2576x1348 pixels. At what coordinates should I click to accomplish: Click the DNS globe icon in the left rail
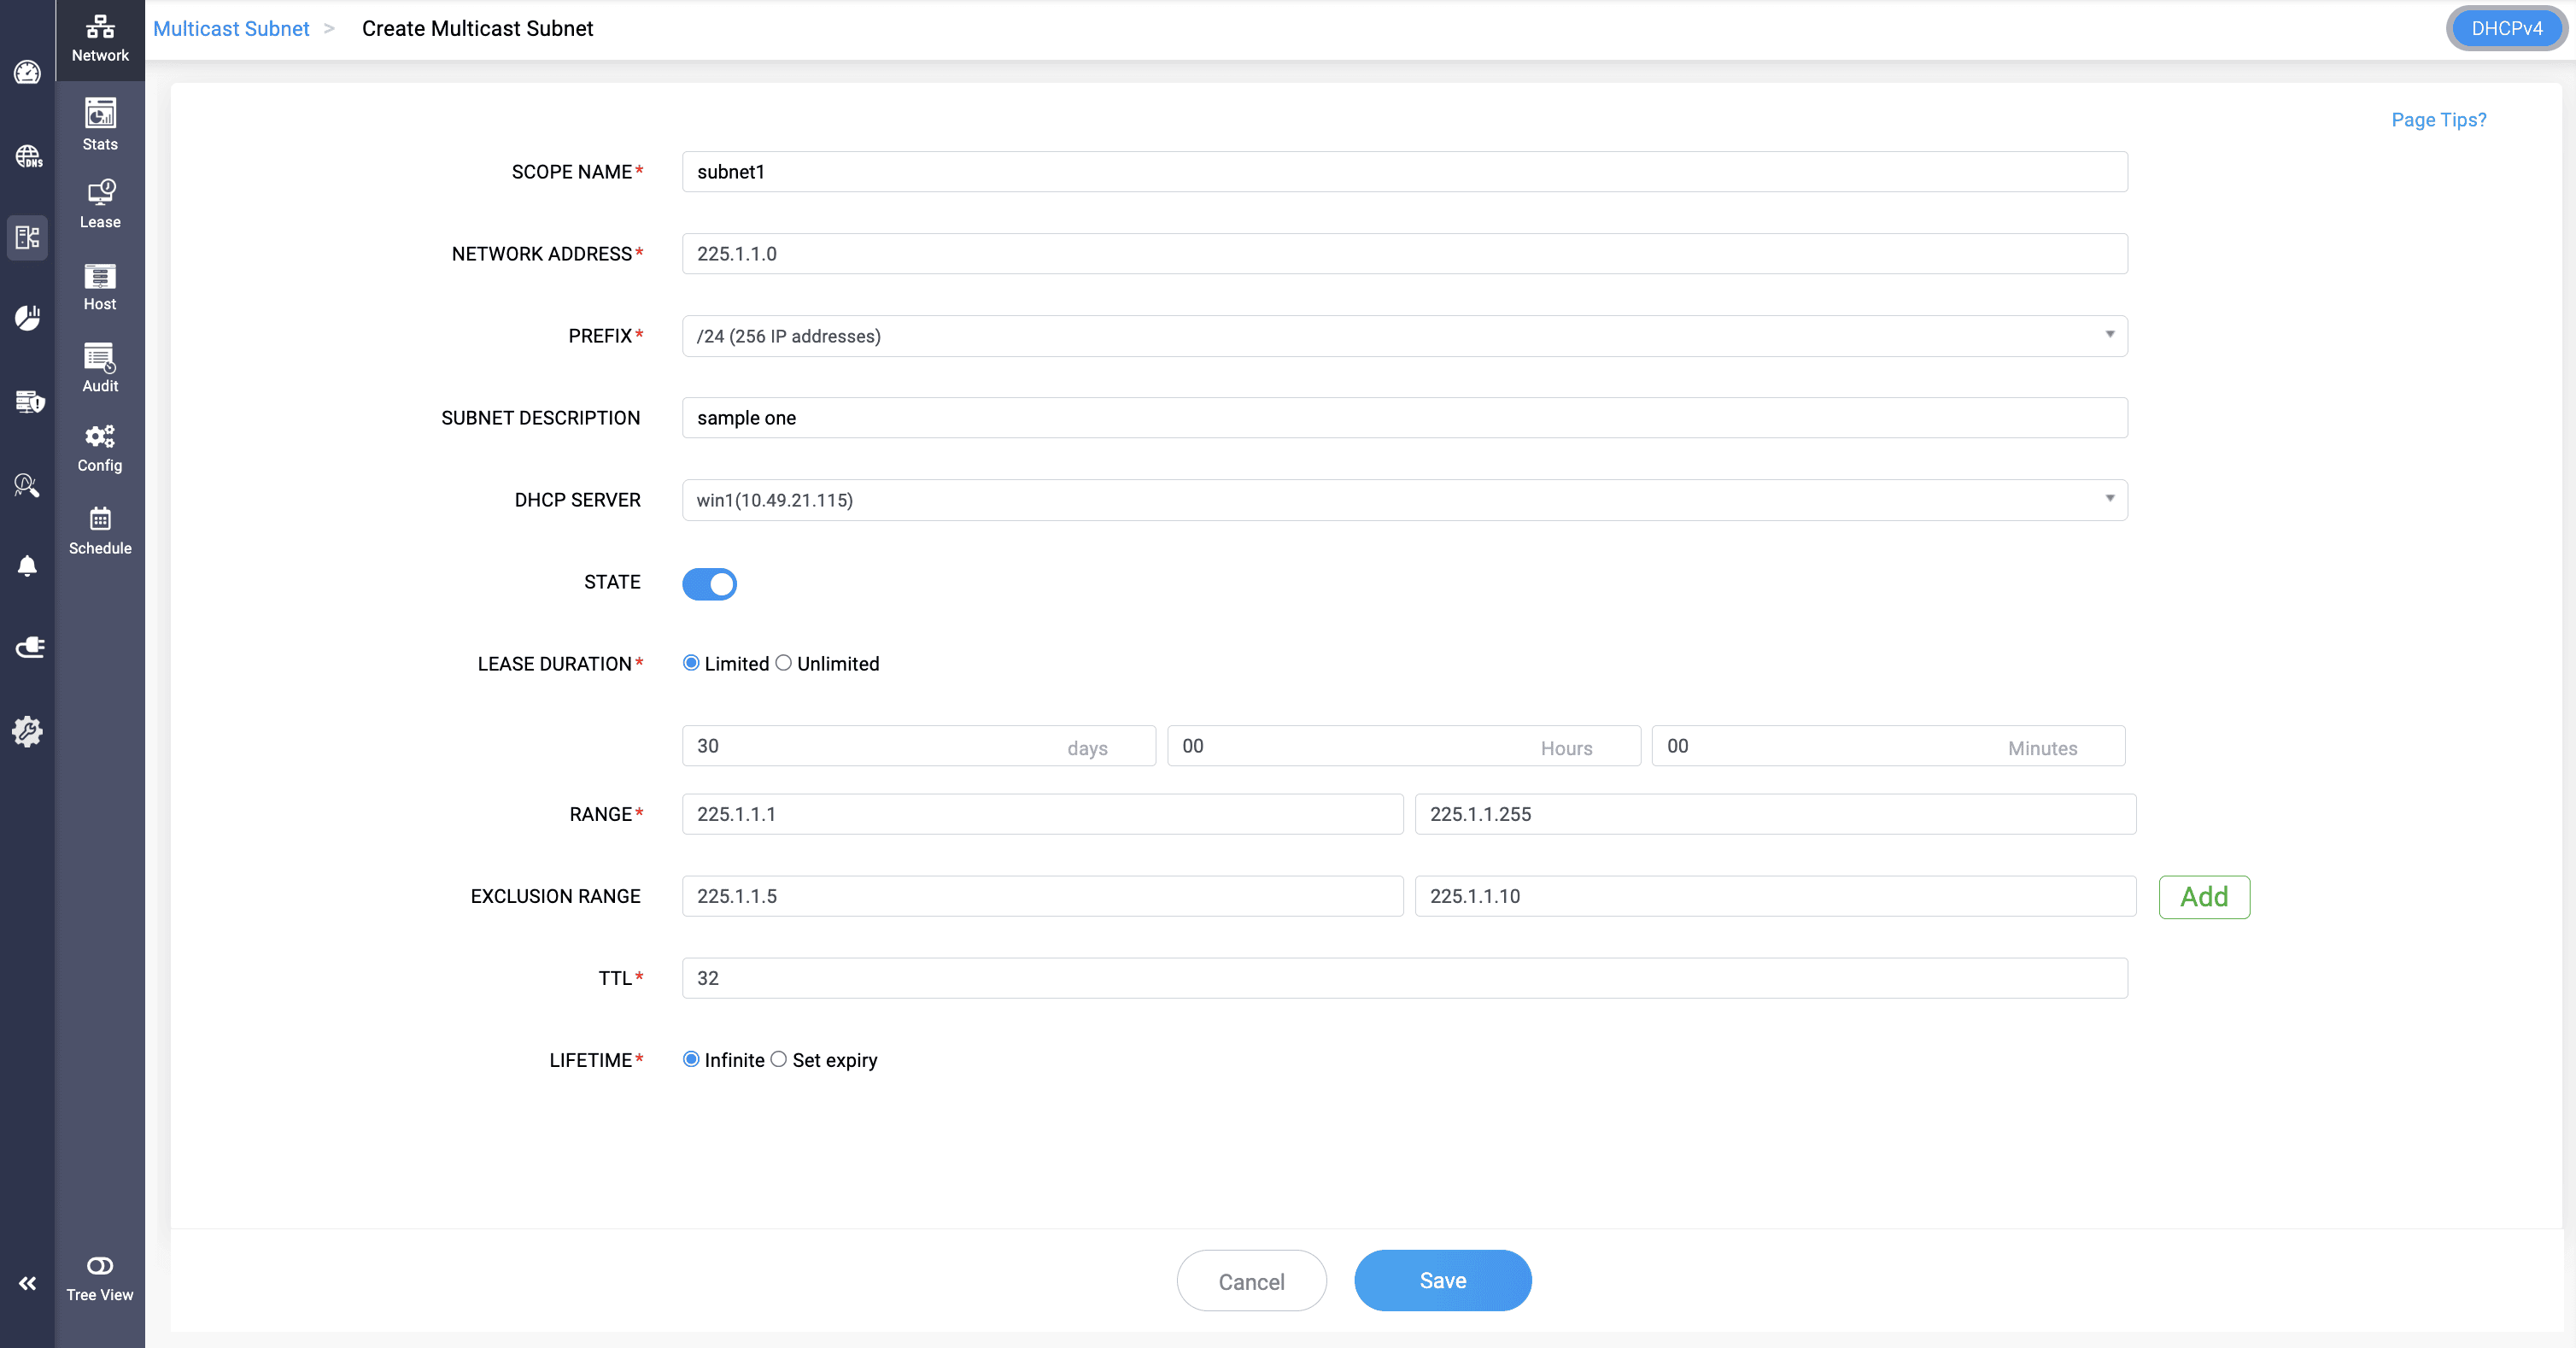point(27,156)
